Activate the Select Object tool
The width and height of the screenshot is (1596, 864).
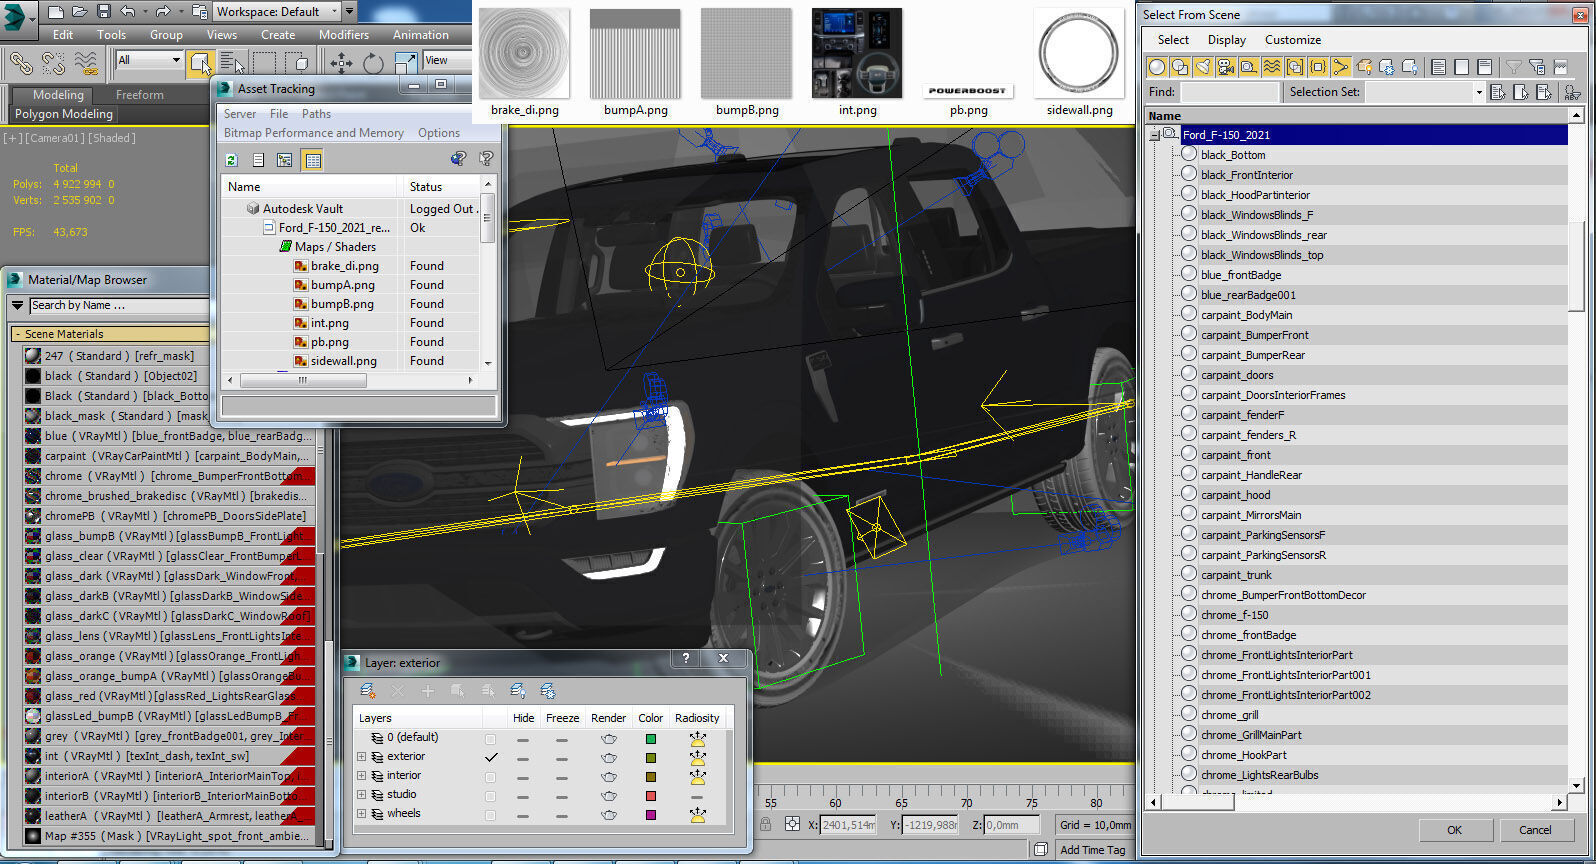coord(200,63)
